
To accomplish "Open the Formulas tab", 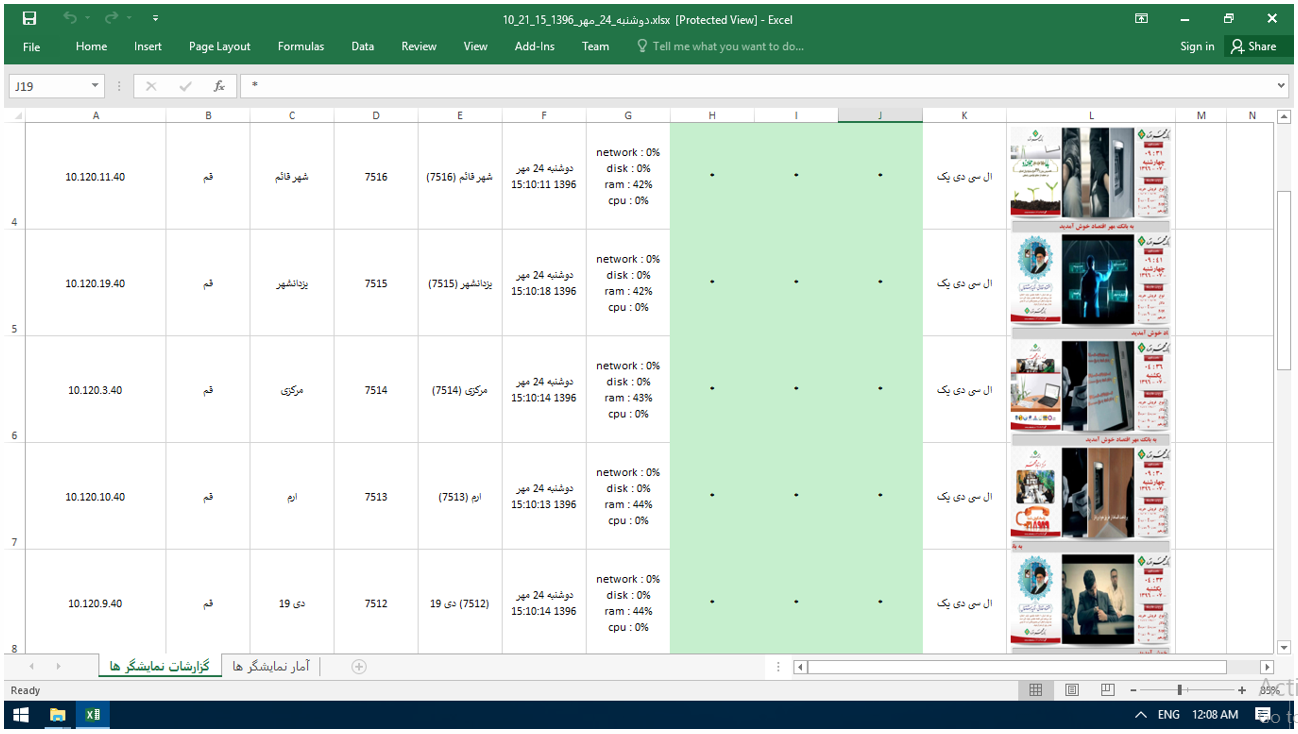I will 301,46.
